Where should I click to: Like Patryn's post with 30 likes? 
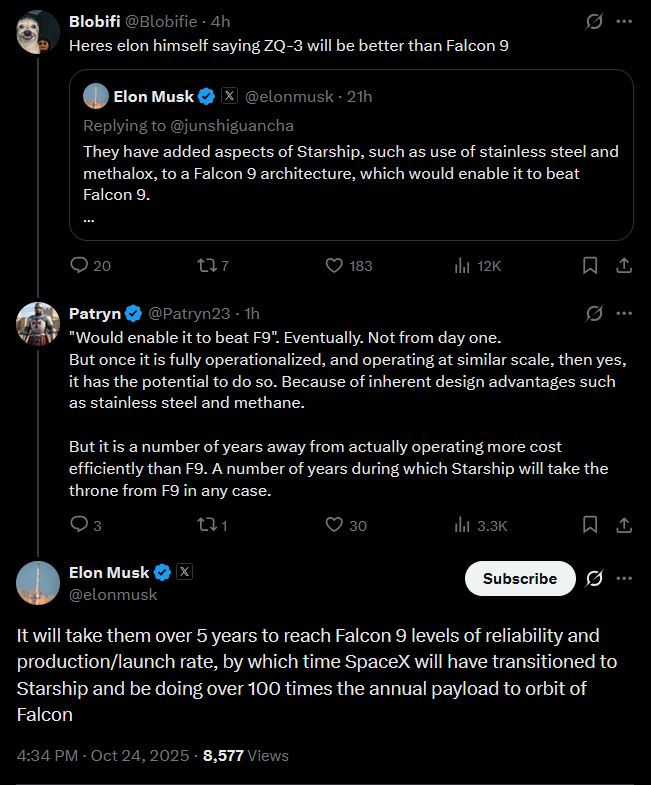336,524
